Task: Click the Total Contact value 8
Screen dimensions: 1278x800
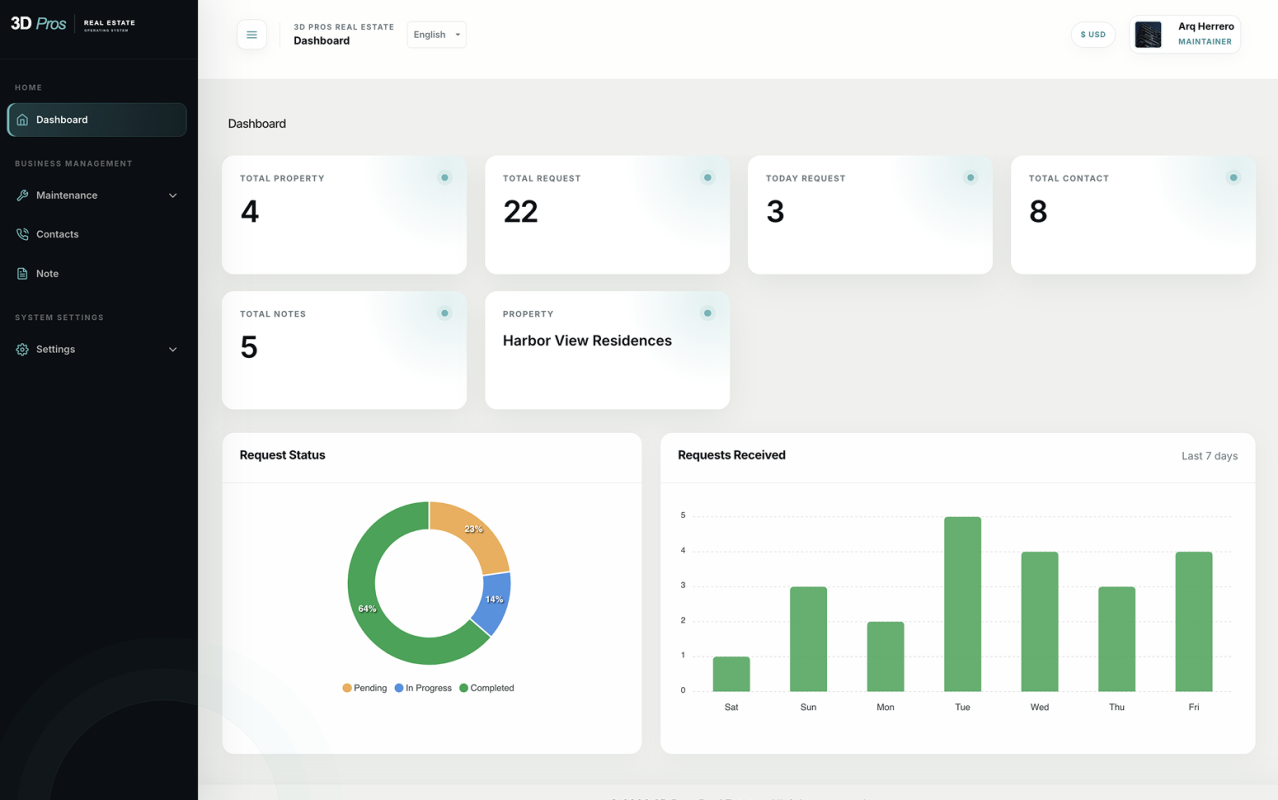Action: pyautogui.click(x=1038, y=212)
